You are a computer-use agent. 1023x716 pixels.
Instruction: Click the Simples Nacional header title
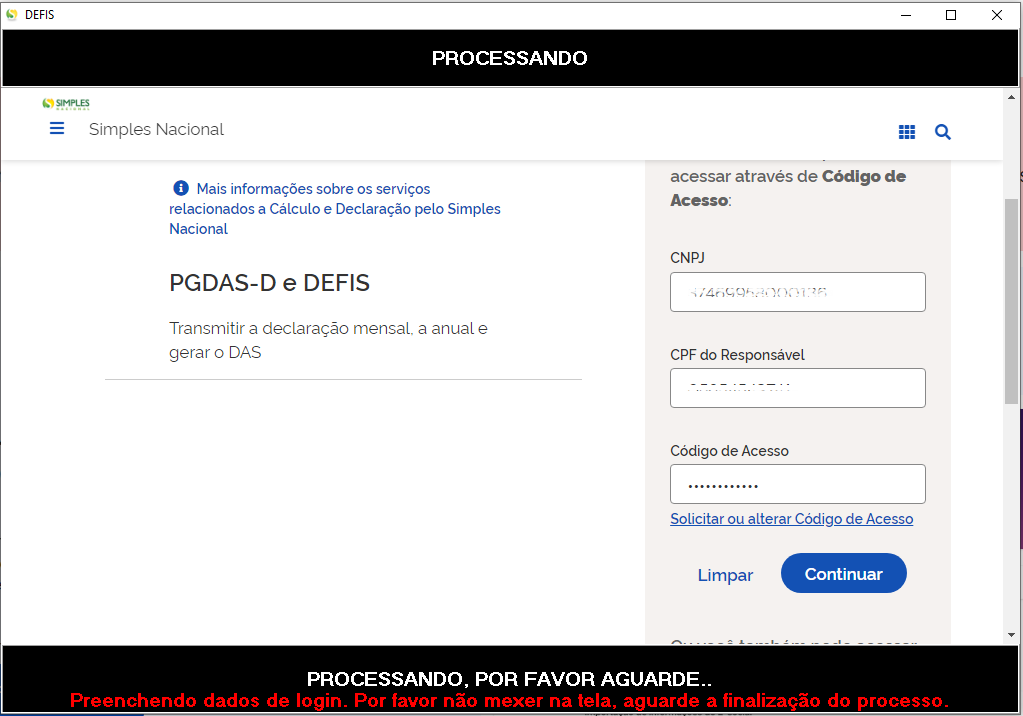156,129
